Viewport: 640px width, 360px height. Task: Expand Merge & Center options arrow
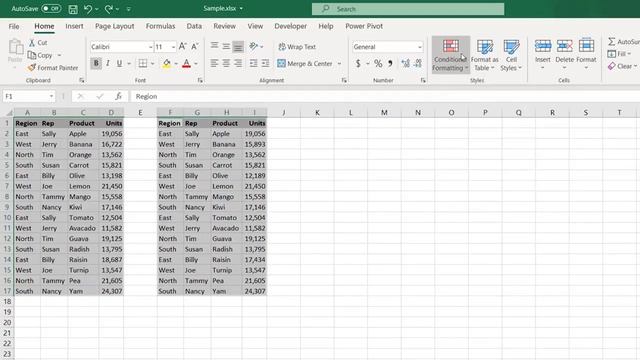point(339,64)
